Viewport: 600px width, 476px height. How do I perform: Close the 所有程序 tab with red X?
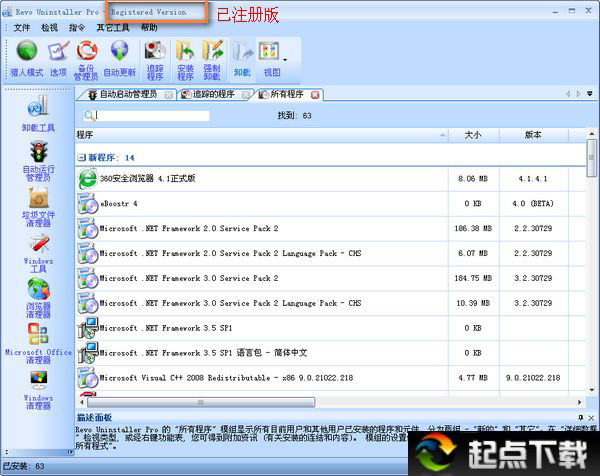click(315, 95)
